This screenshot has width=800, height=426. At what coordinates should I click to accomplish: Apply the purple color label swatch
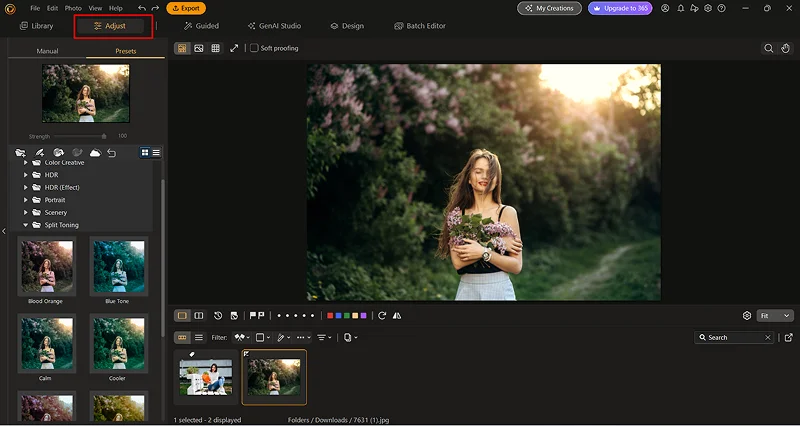click(363, 316)
